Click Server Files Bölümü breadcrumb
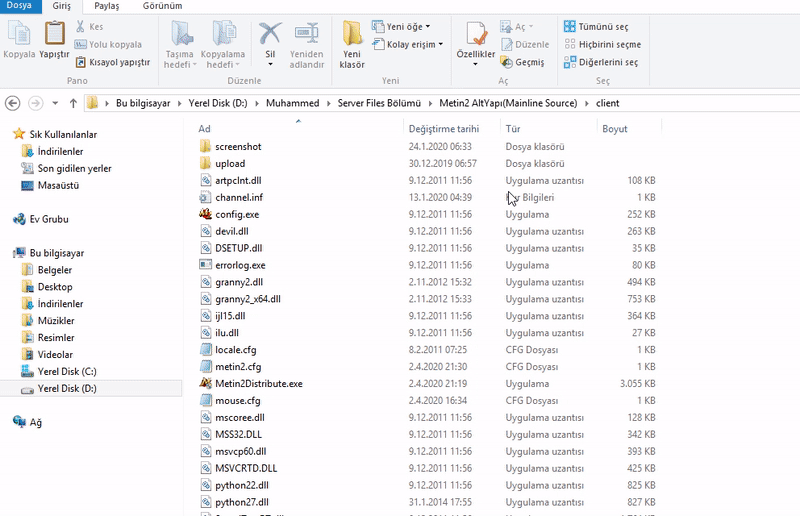Viewport: 800px width, 516px height. click(379, 103)
